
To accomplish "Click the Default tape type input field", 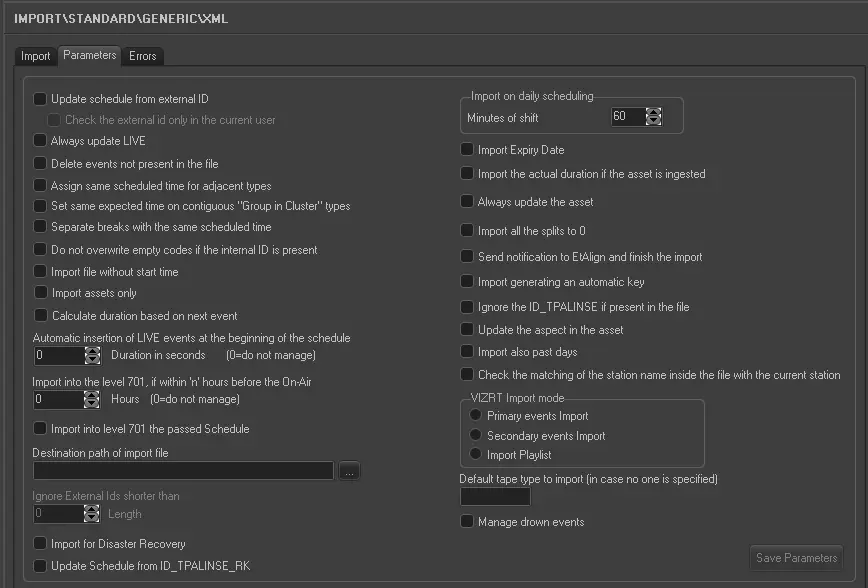I will tap(495, 497).
